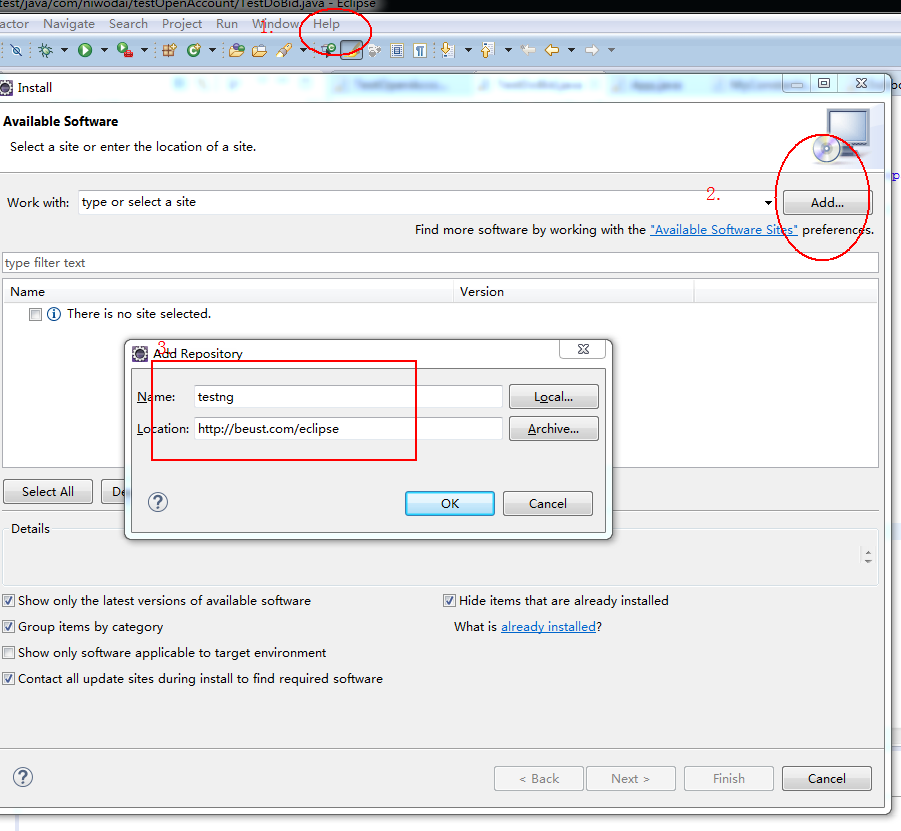901x831 pixels.
Task: Expand the Next Annotation dropdown arrow
Action: (468, 51)
